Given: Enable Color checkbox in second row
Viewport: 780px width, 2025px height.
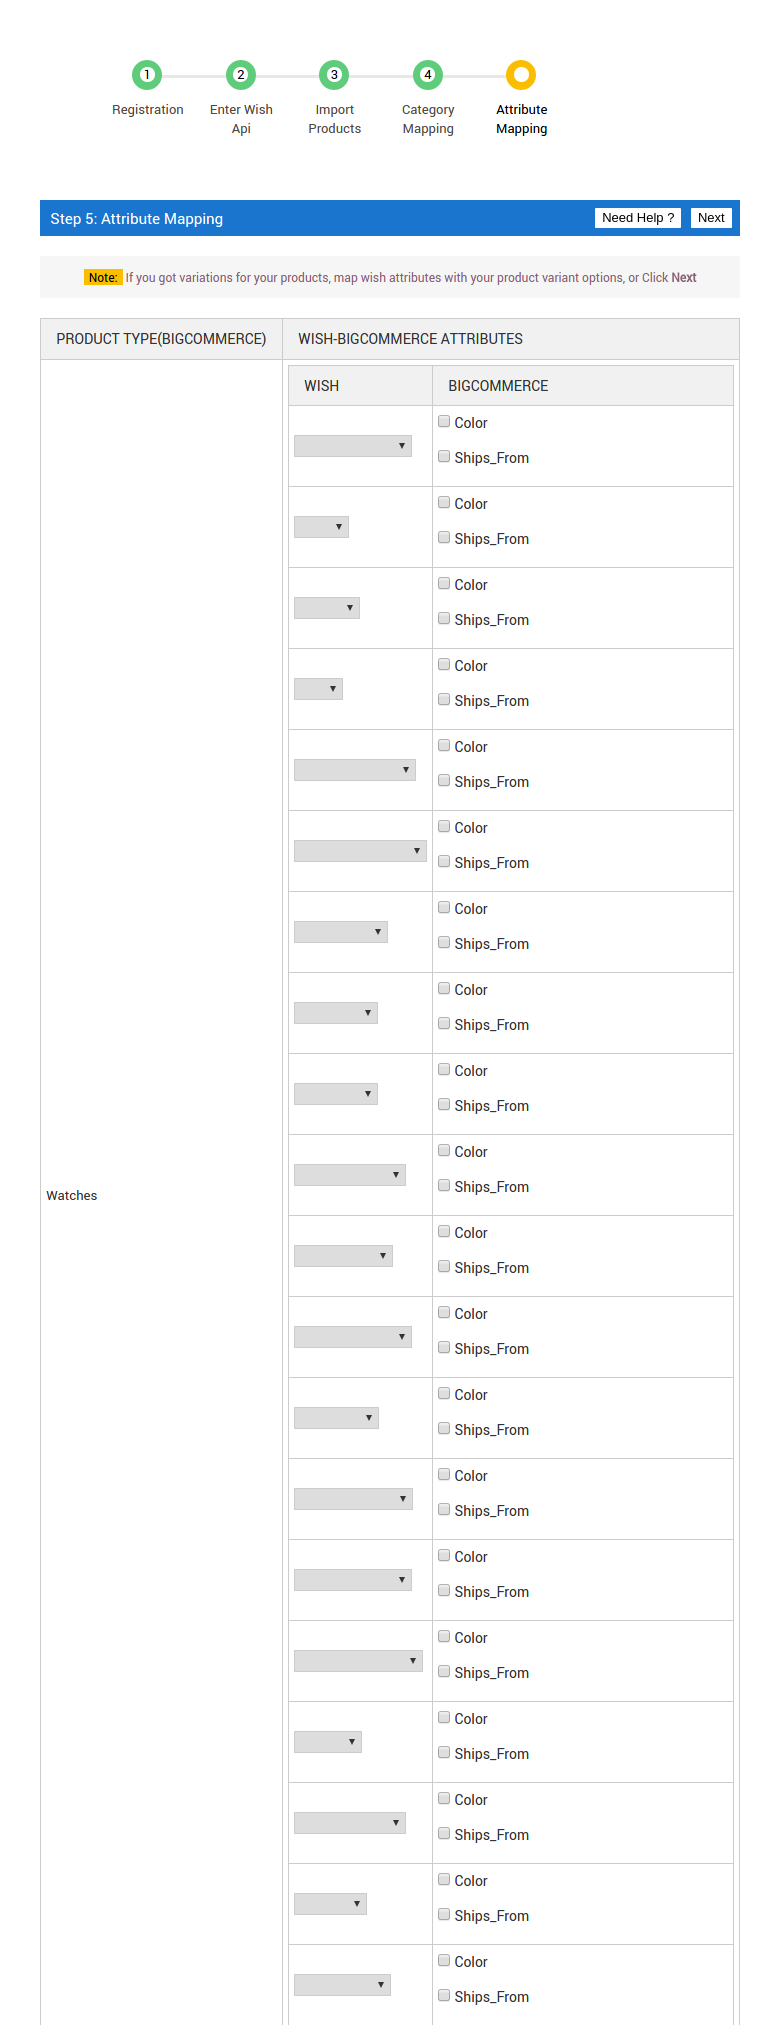Looking at the screenshot, I should pyautogui.click(x=444, y=502).
